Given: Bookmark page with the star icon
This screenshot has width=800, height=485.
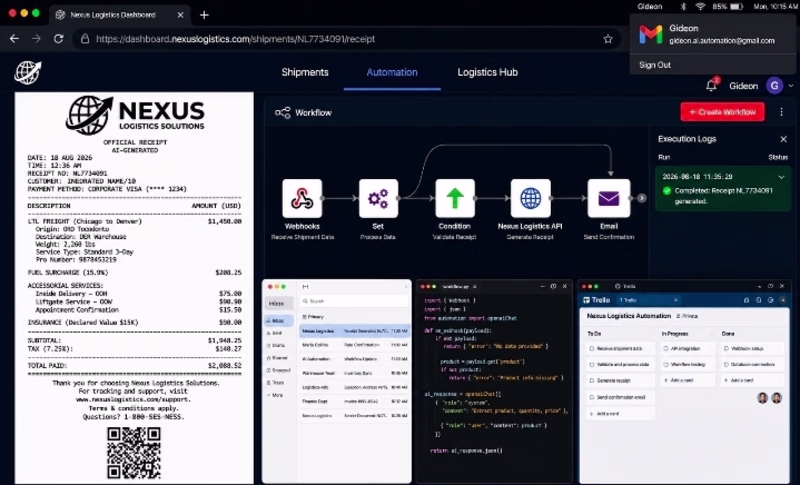Looking at the screenshot, I should pyautogui.click(x=608, y=39).
